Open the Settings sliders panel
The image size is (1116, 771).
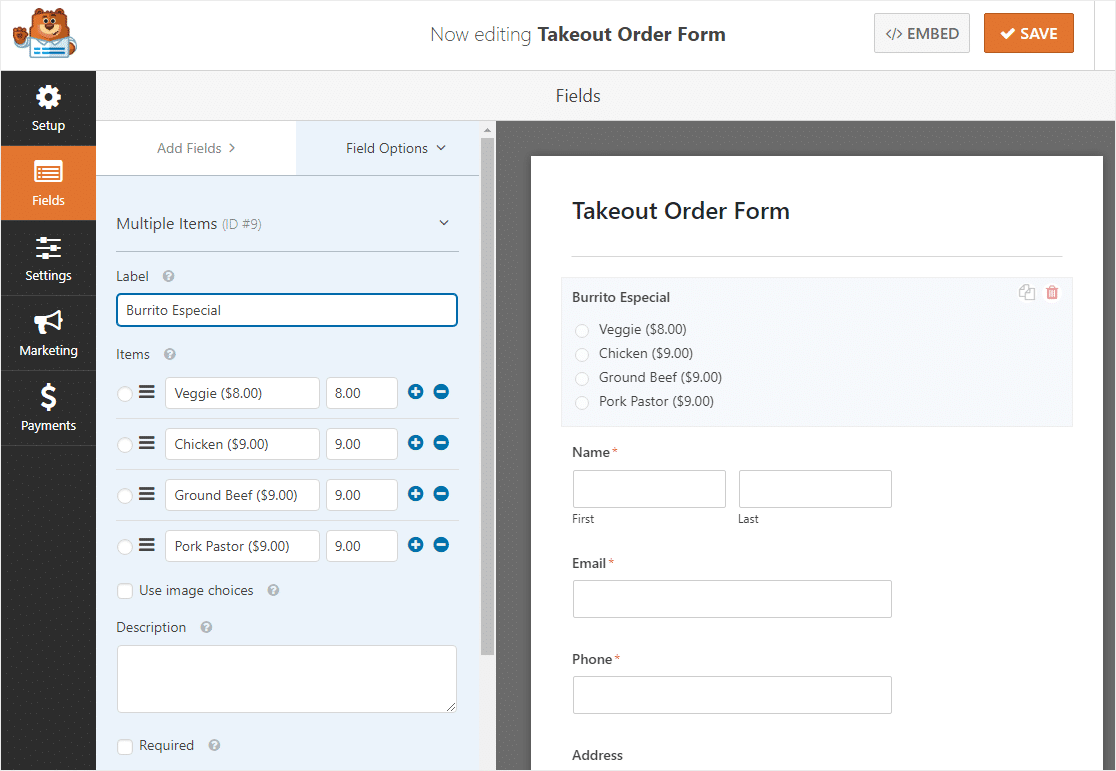pyautogui.click(x=48, y=258)
